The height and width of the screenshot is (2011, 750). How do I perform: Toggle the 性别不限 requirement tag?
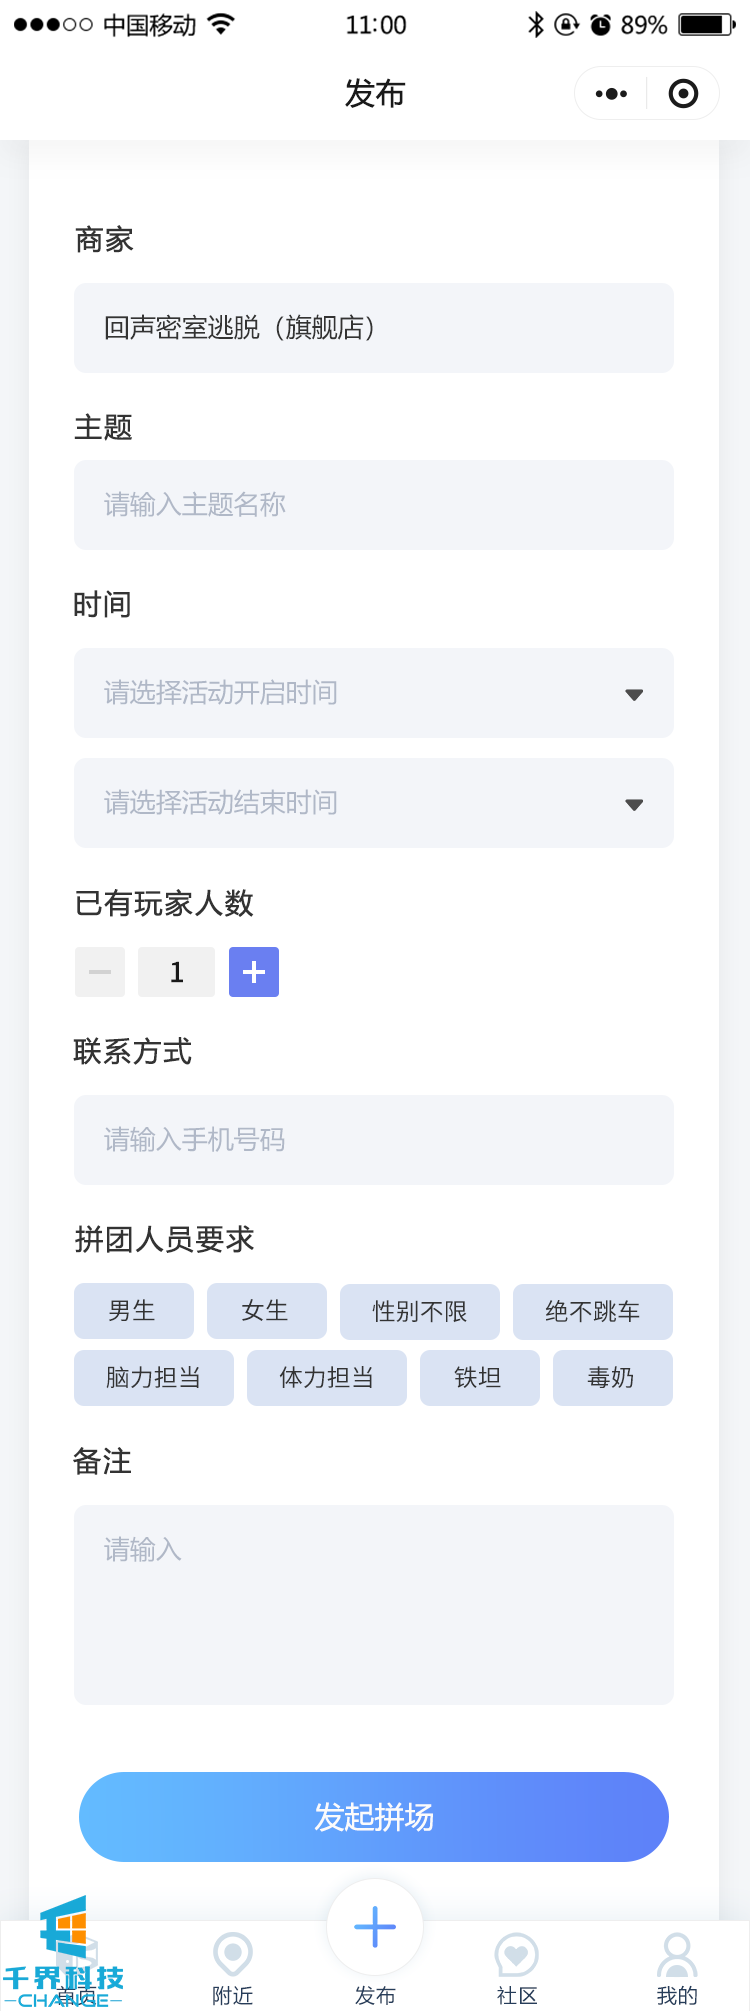420,1311
